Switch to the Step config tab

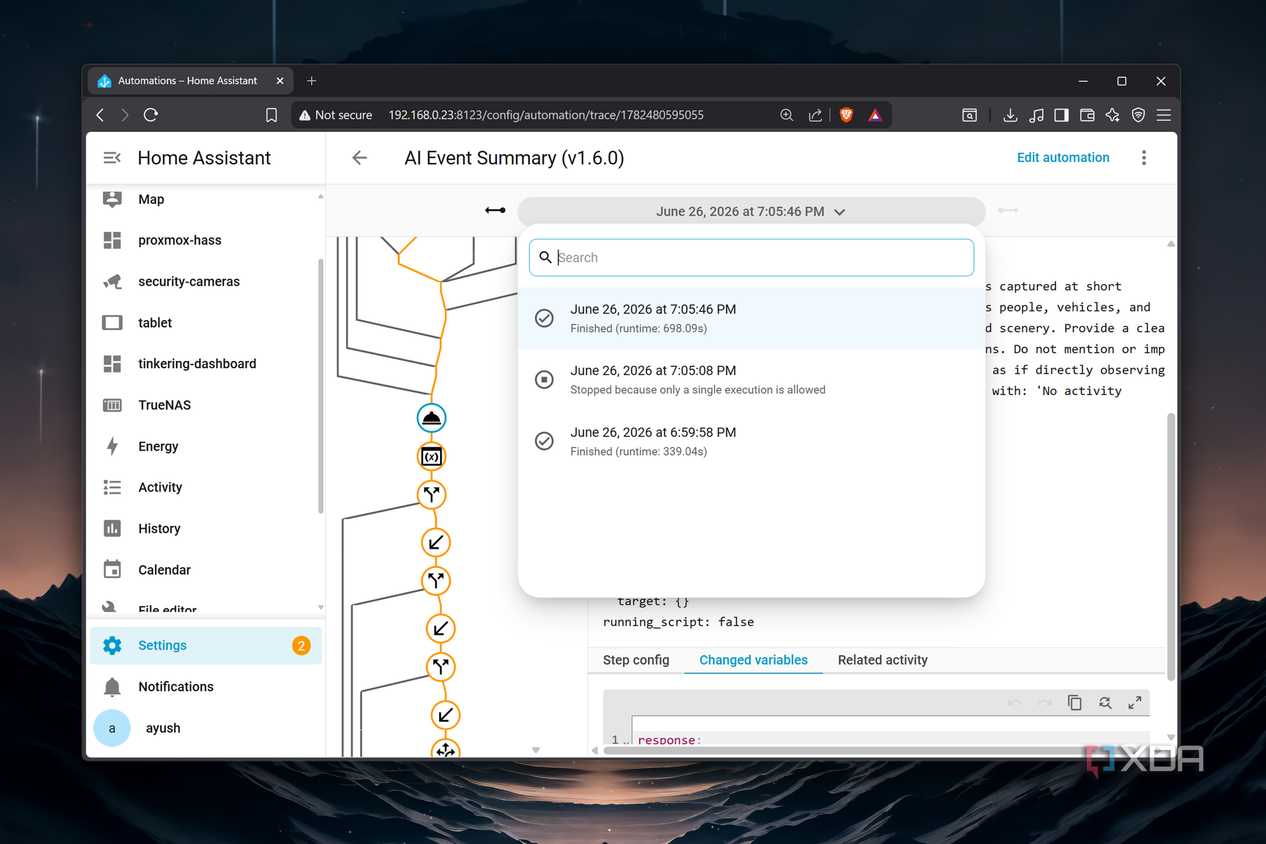pos(636,660)
